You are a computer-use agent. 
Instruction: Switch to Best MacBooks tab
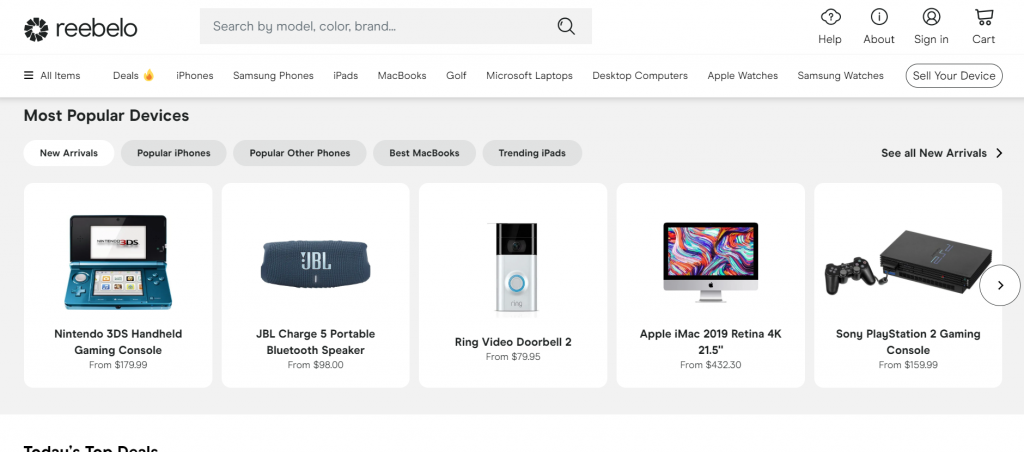[424, 153]
